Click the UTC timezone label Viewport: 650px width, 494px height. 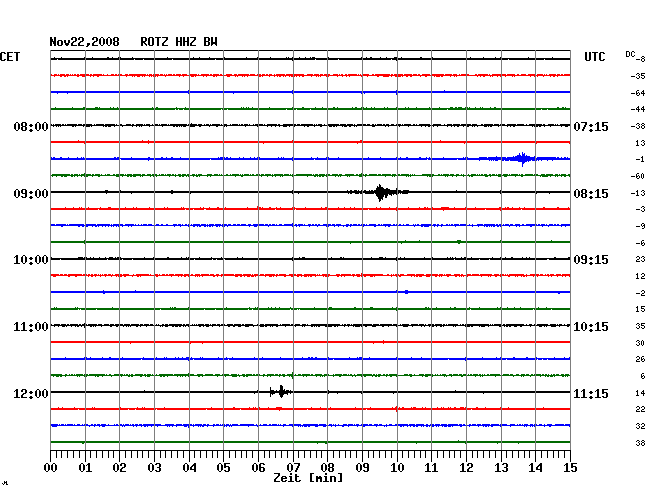tap(594, 57)
